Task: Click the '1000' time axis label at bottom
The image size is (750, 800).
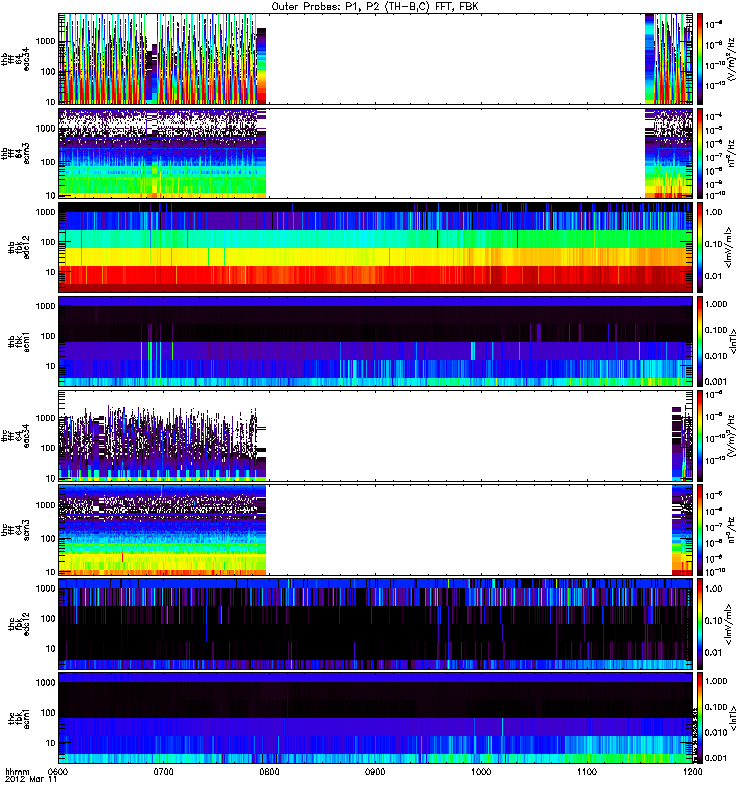Action: coord(481,772)
